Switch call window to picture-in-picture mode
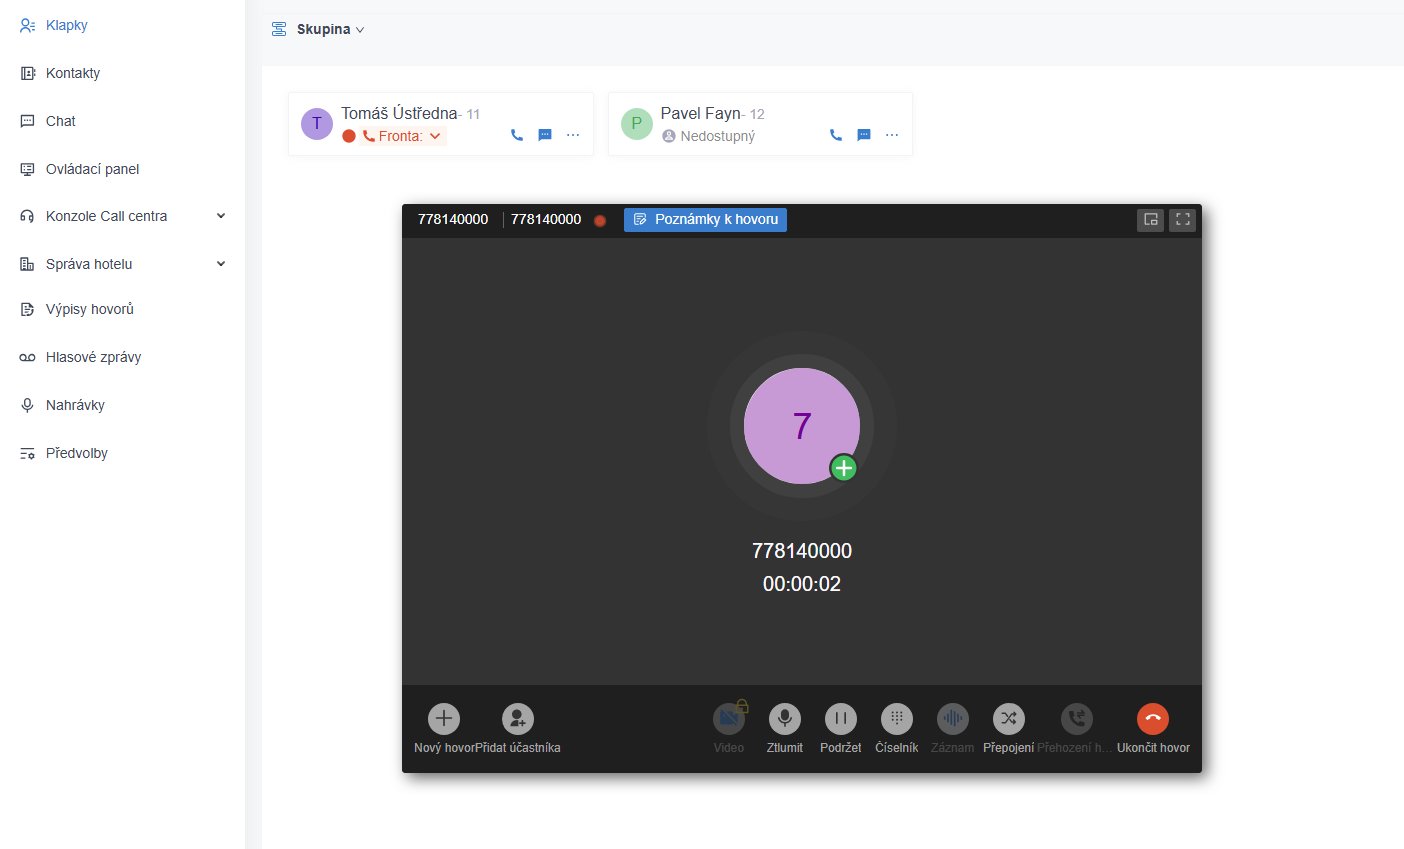This screenshot has height=849, width=1404. [1151, 220]
